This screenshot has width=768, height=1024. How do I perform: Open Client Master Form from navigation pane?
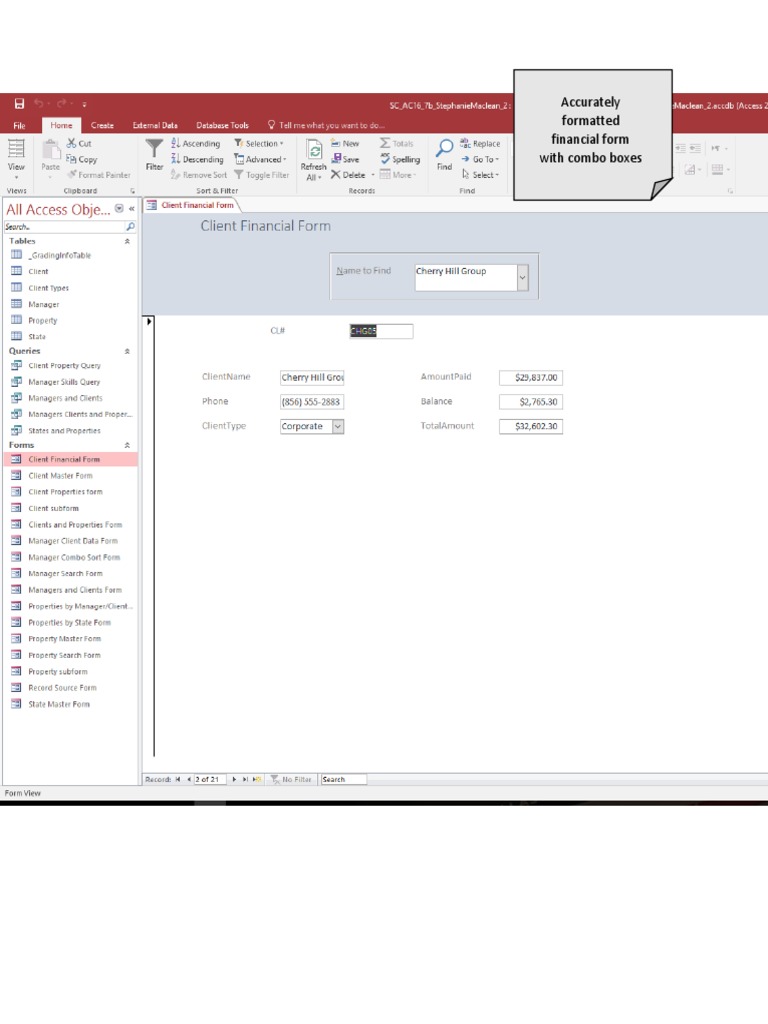(60, 476)
